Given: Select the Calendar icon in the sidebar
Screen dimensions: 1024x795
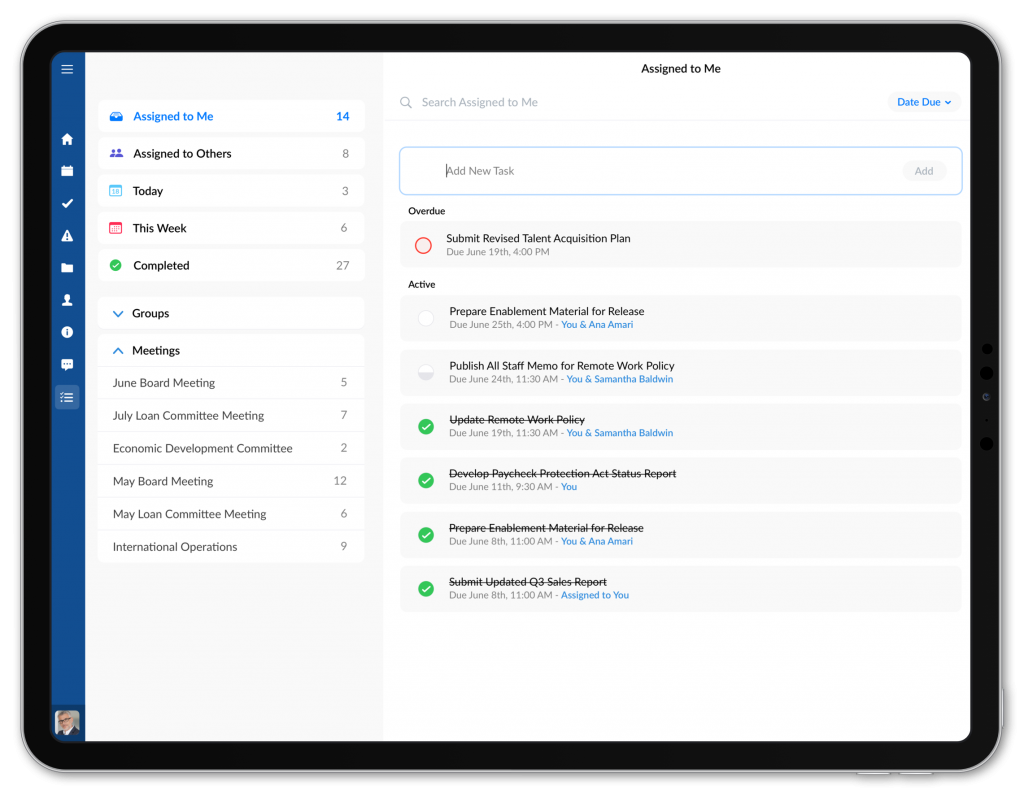Looking at the screenshot, I should point(67,171).
